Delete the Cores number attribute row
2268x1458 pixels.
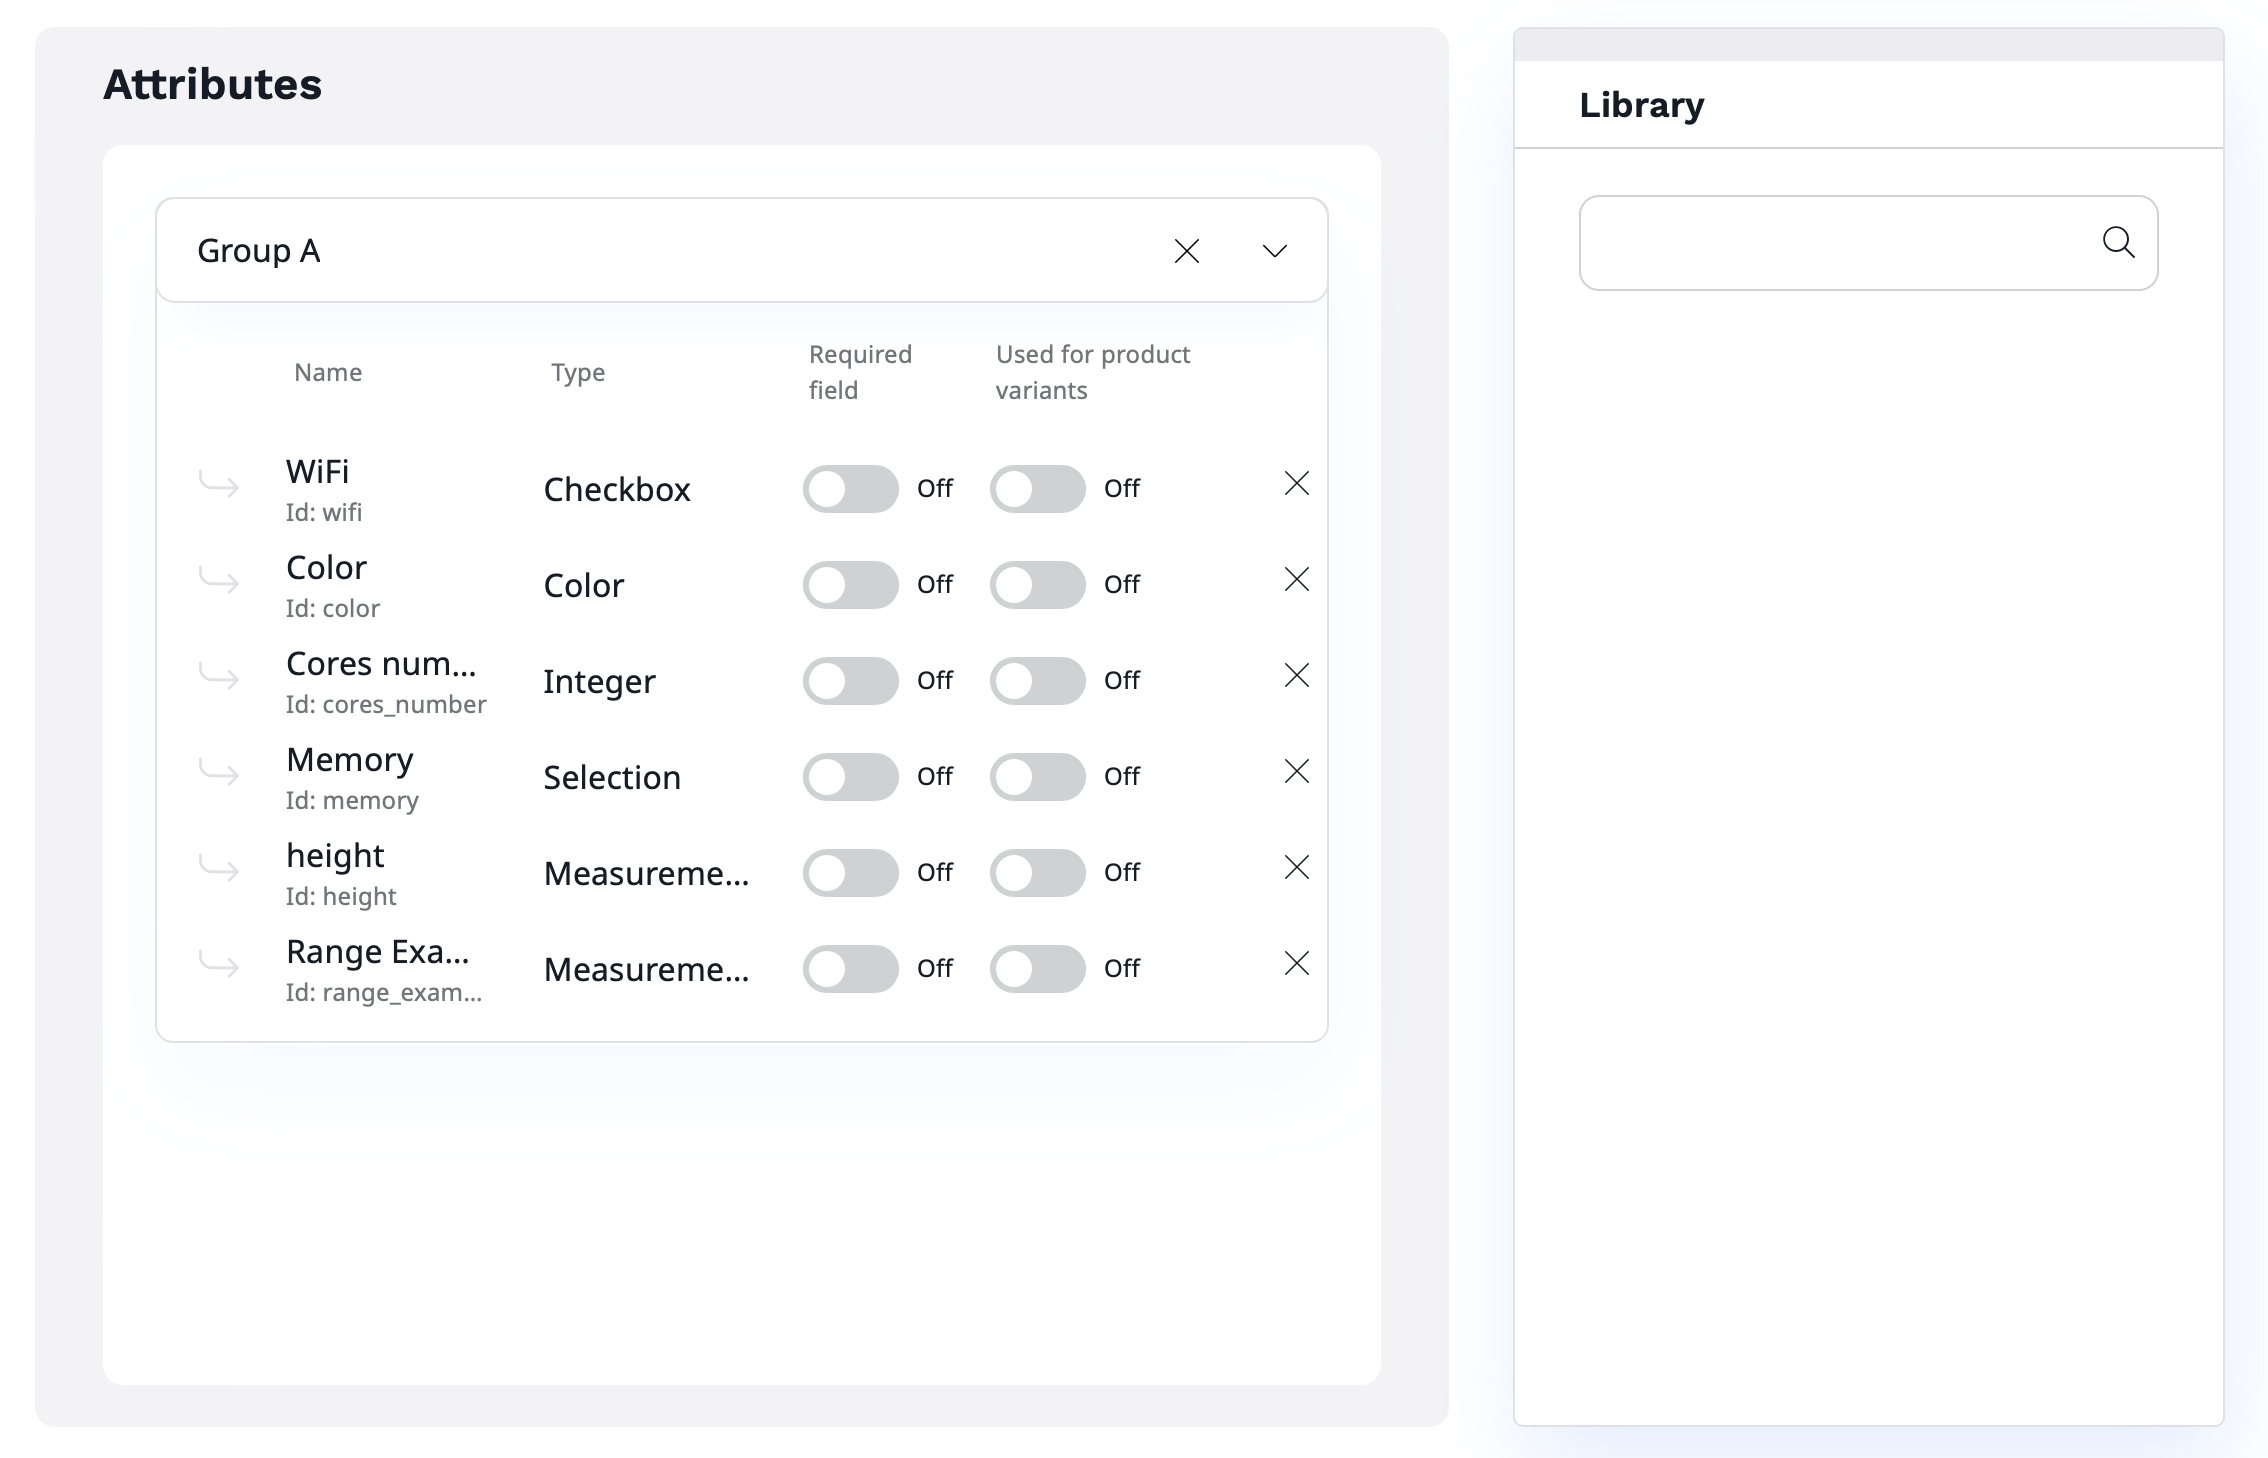point(1296,676)
